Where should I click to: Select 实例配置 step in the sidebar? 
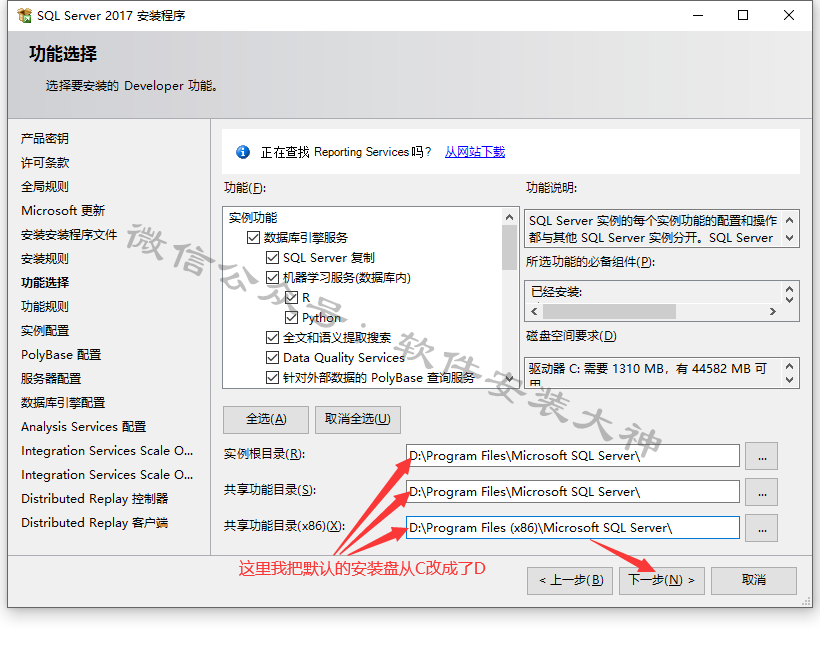pyautogui.click(x=45, y=331)
